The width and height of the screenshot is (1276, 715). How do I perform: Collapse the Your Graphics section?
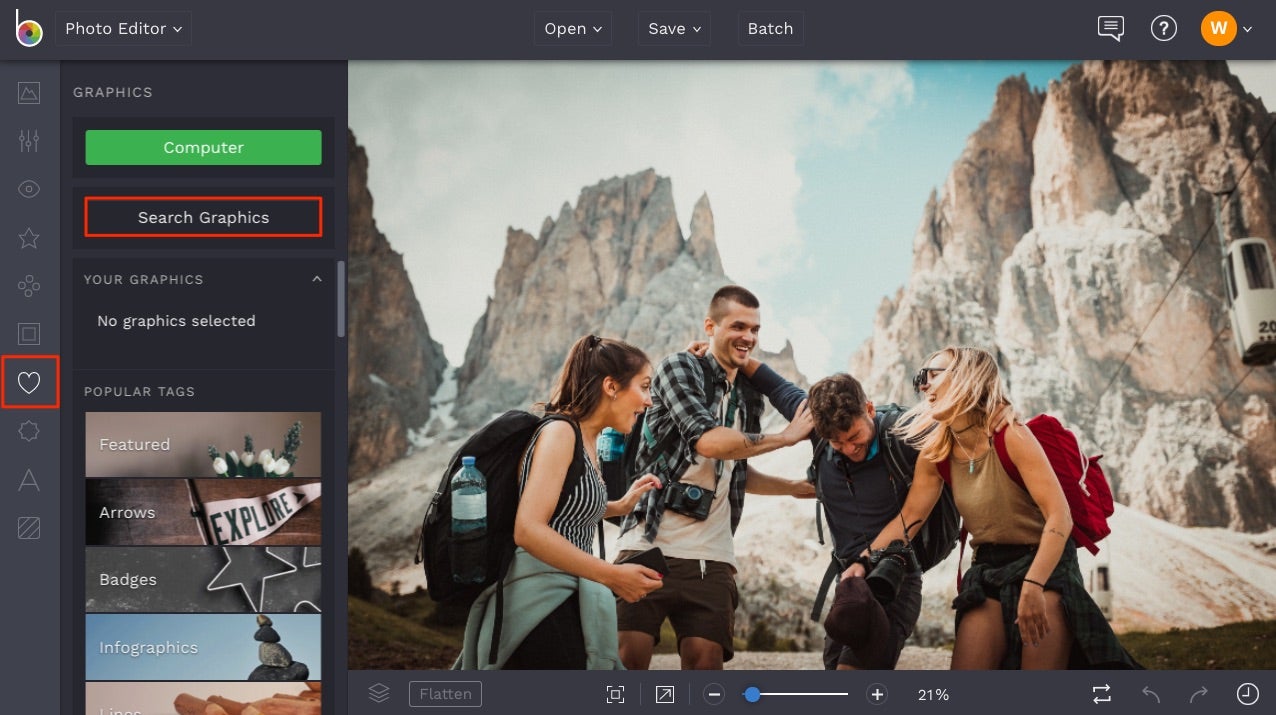pyautogui.click(x=316, y=279)
